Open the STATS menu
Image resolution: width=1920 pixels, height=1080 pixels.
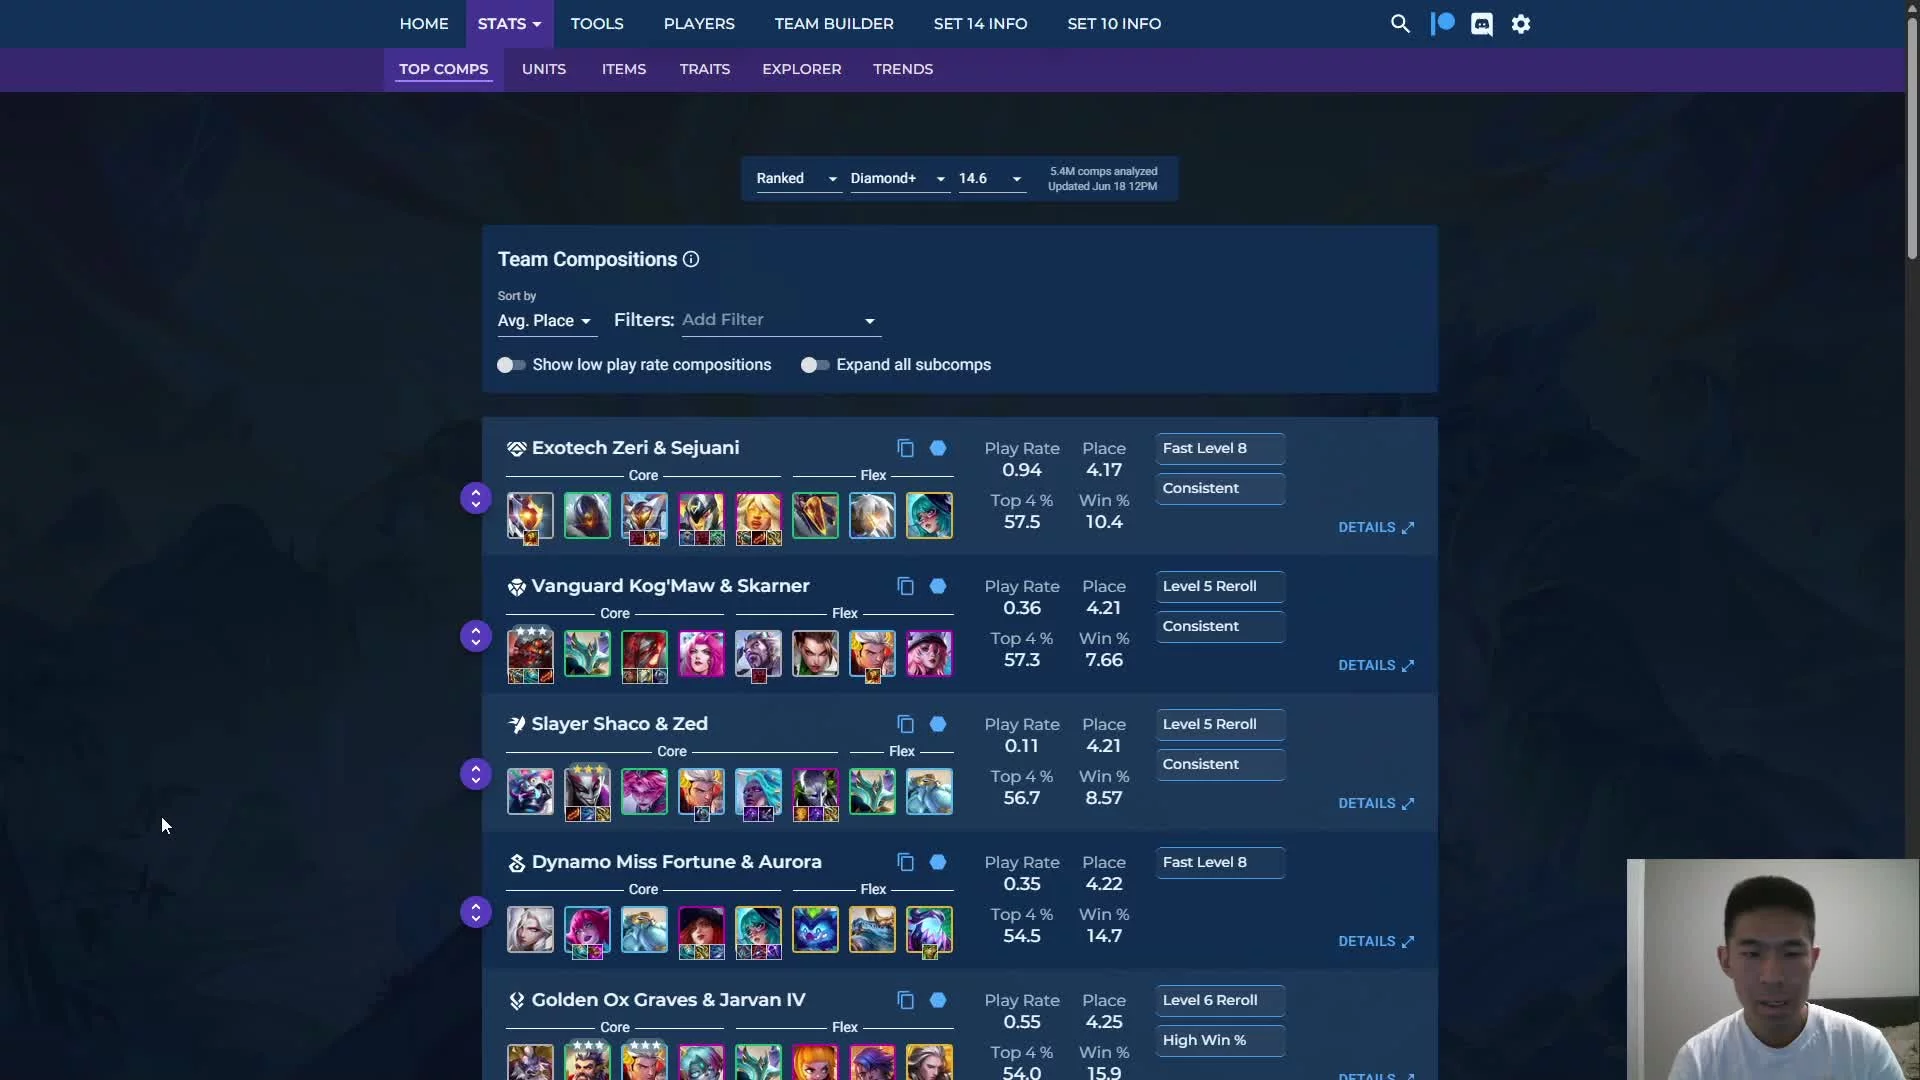click(509, 24)
